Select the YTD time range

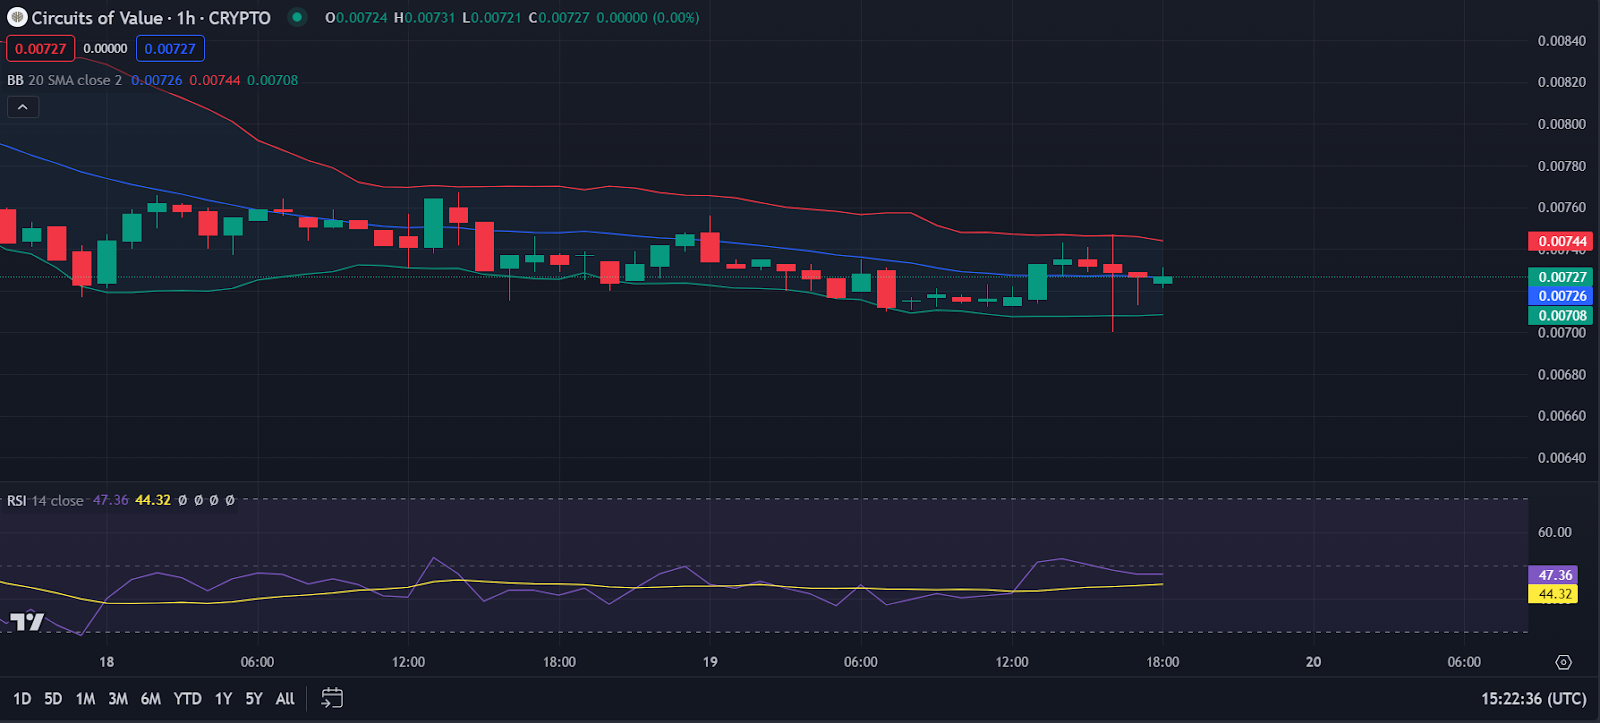[187, 699]
